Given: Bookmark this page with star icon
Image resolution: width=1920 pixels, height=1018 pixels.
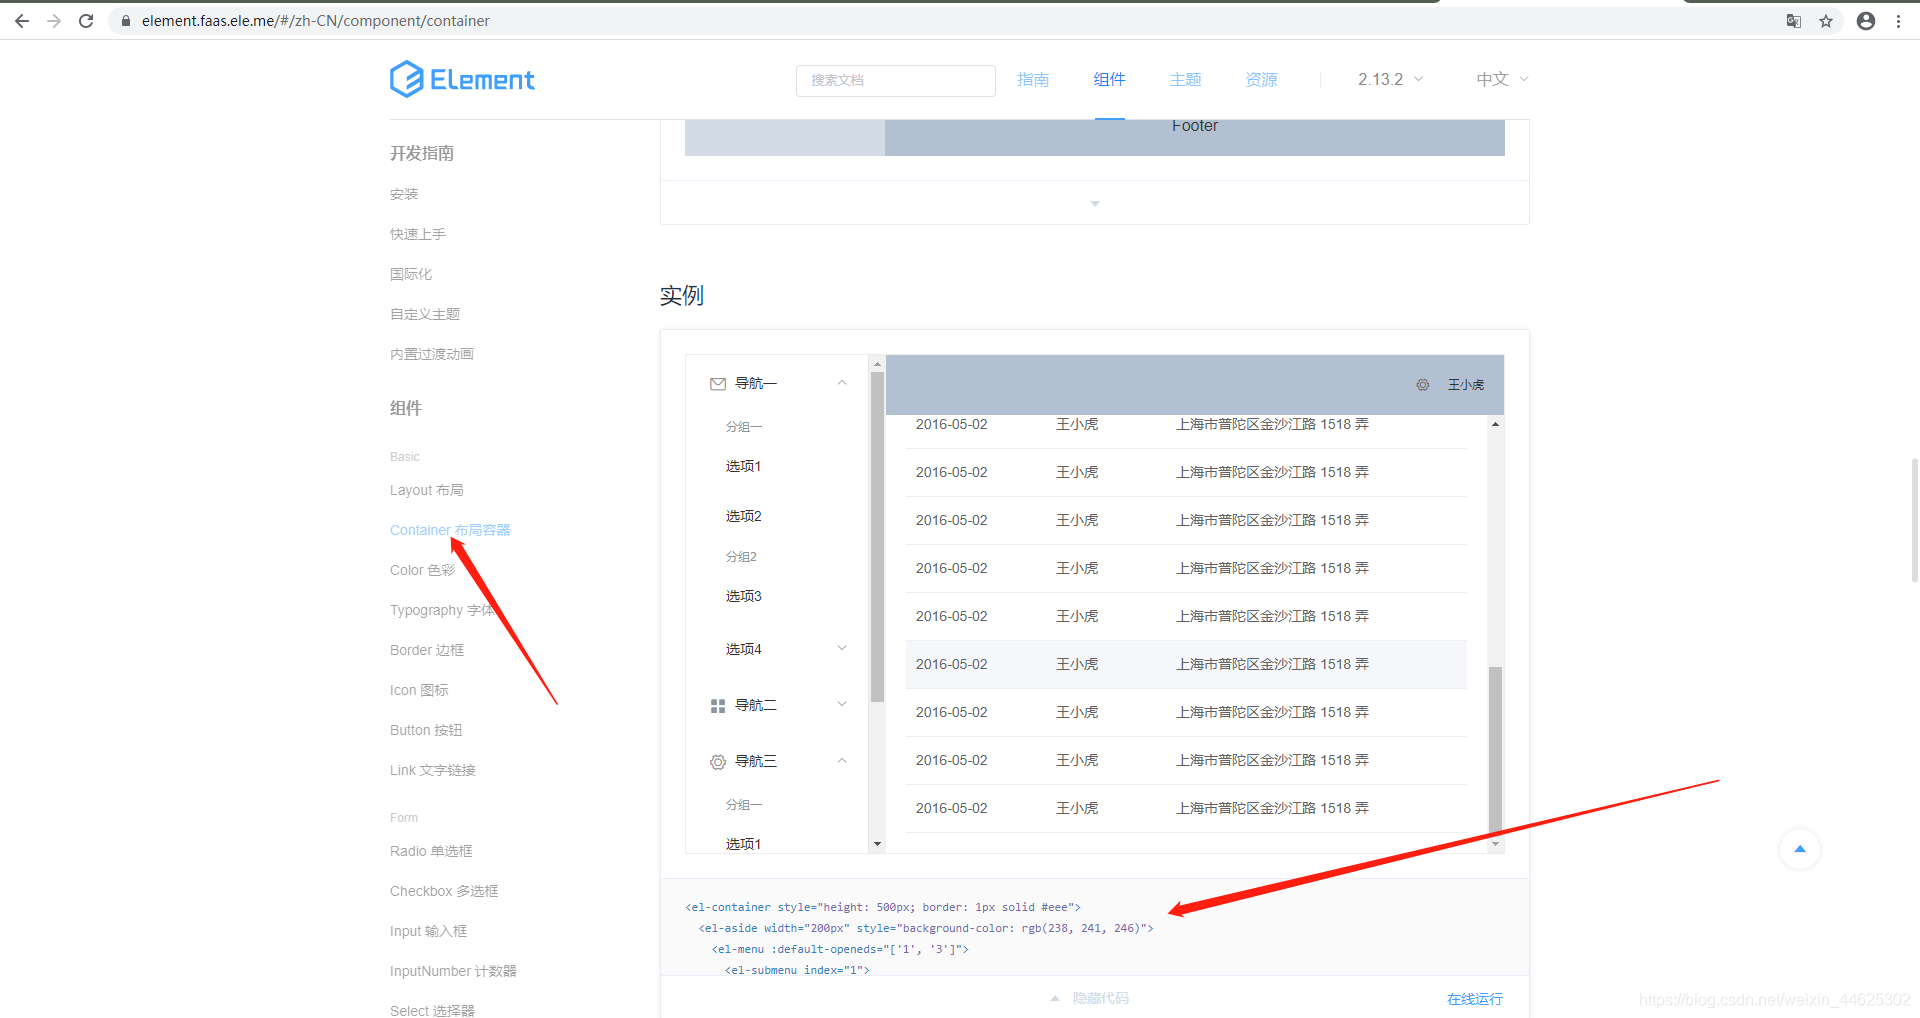Looking at the screenshot, I should 1826,21.
